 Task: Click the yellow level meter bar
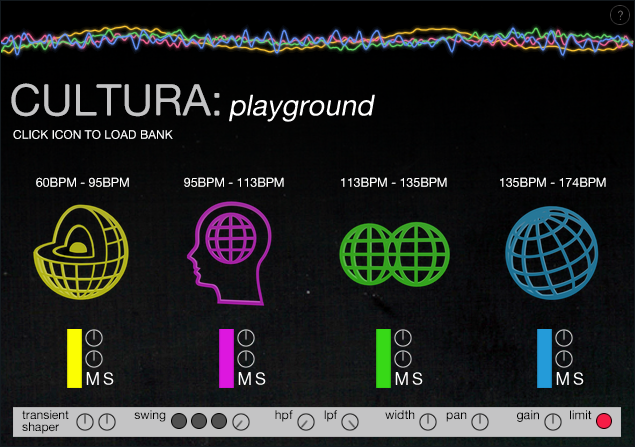coord(73,358)
